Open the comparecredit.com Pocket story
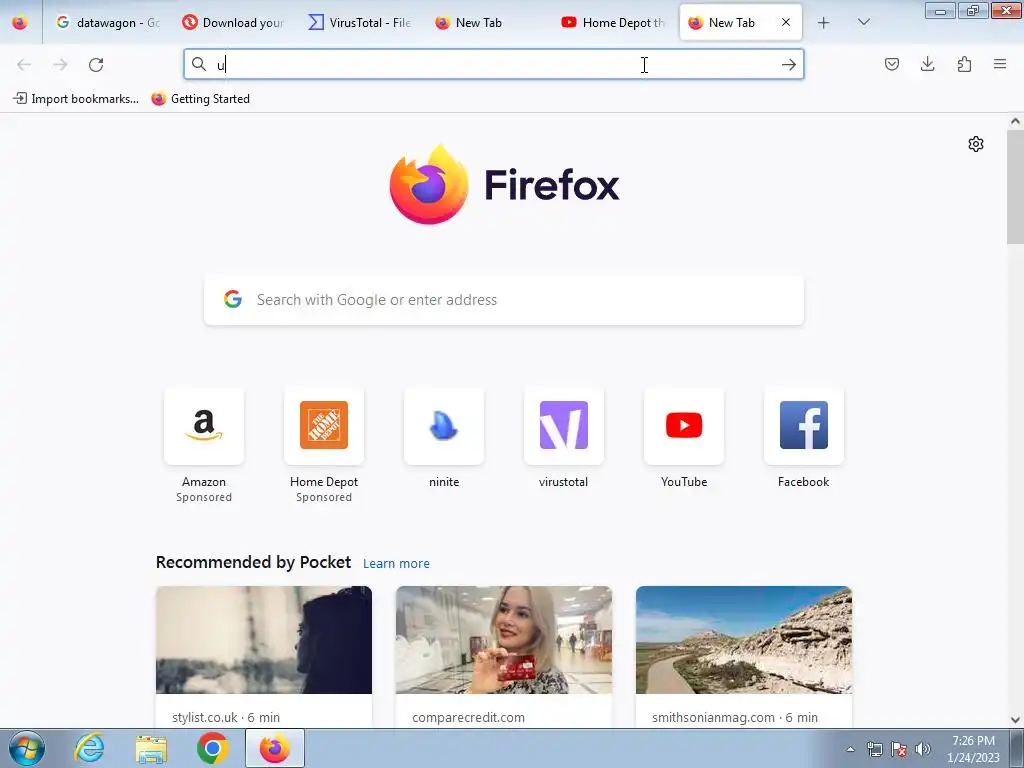The image size is (1024, 768). pyautogui.click(x=504, y=656)
